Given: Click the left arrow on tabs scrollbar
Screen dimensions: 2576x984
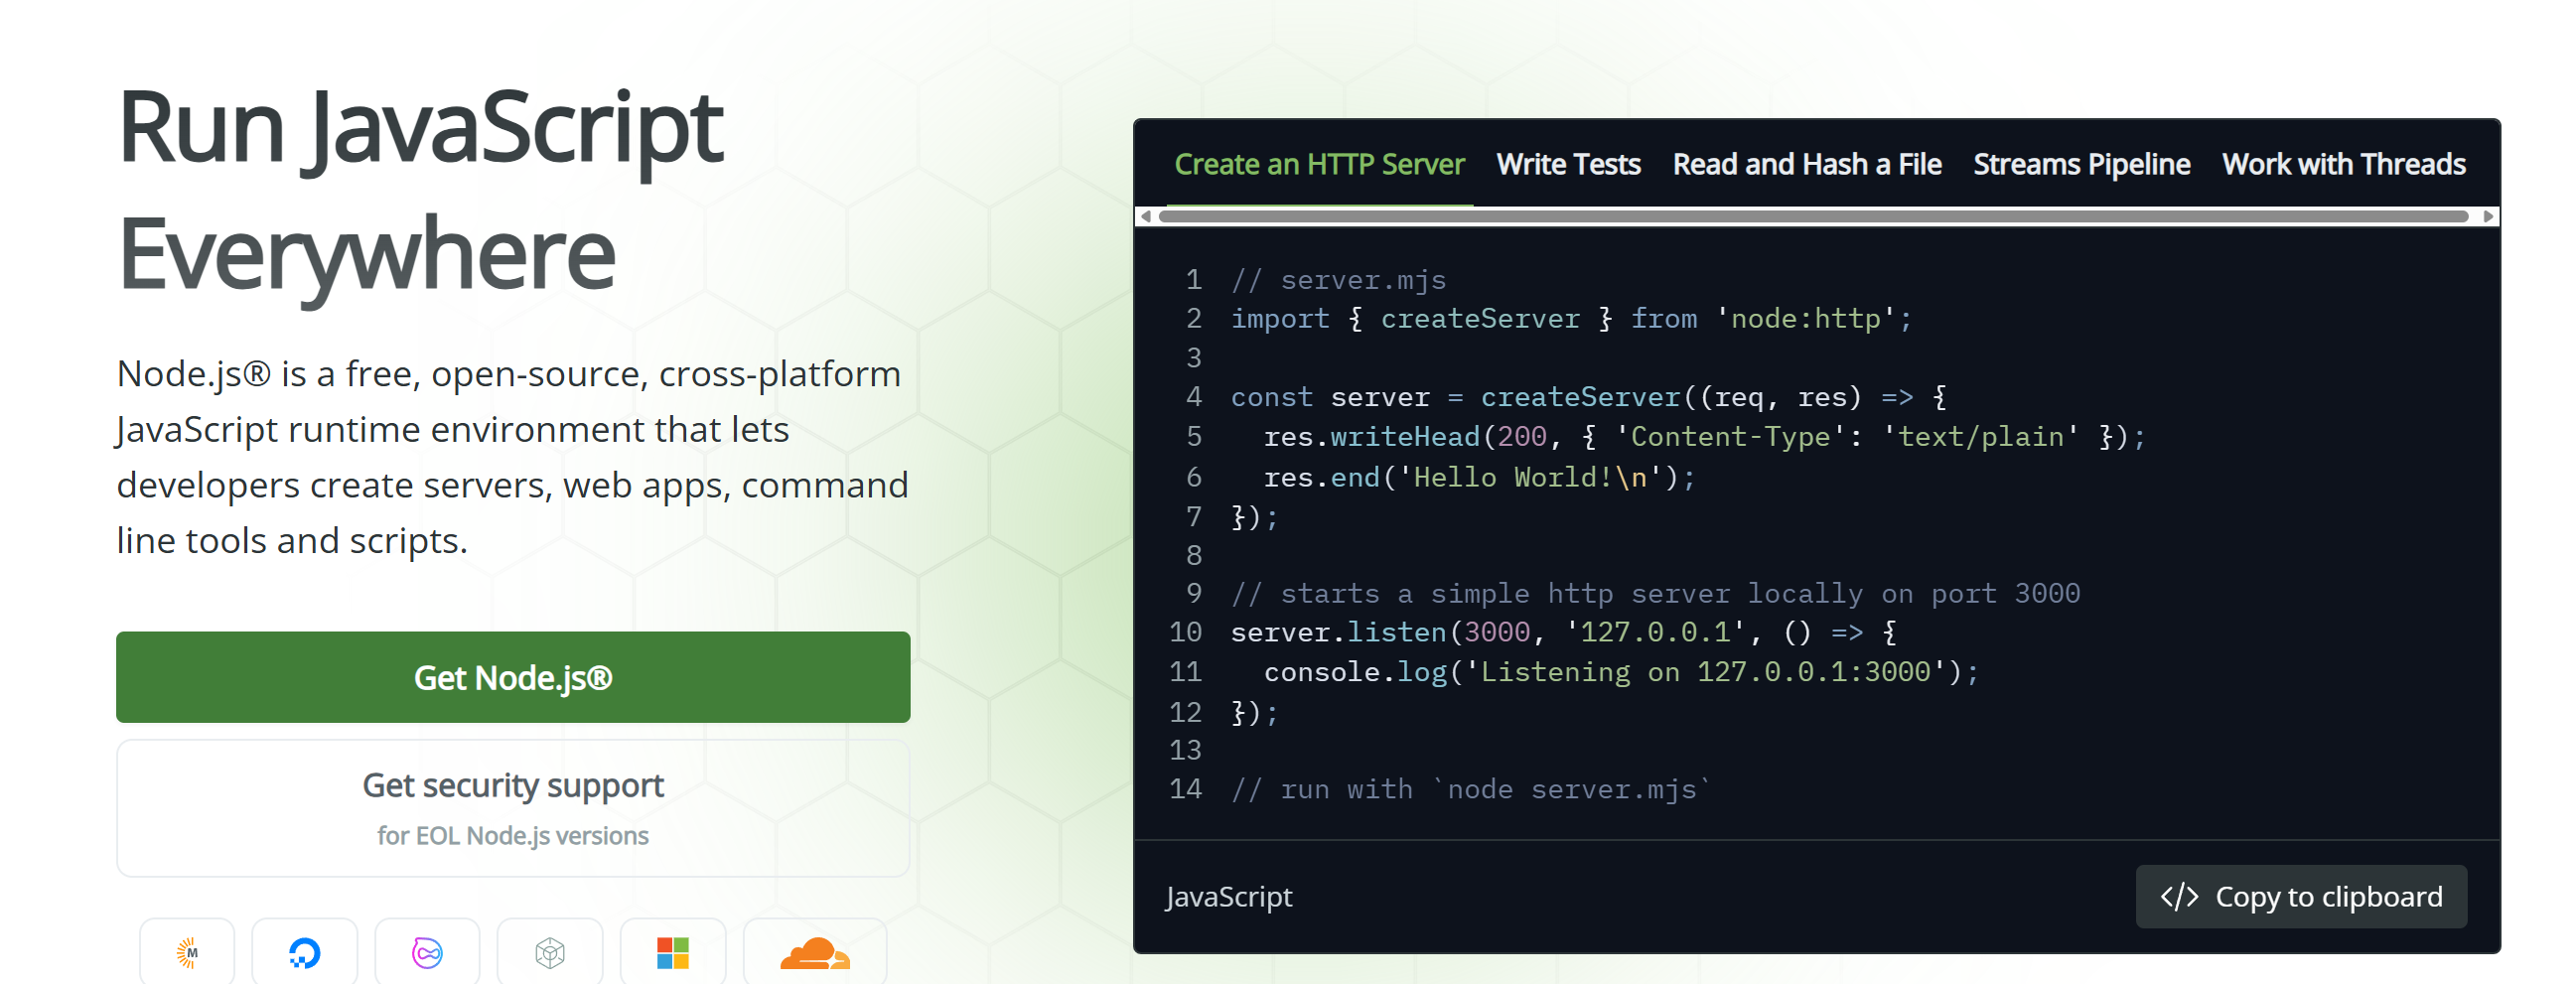Looking at the screenshot, I should (x=1146, y=216).
